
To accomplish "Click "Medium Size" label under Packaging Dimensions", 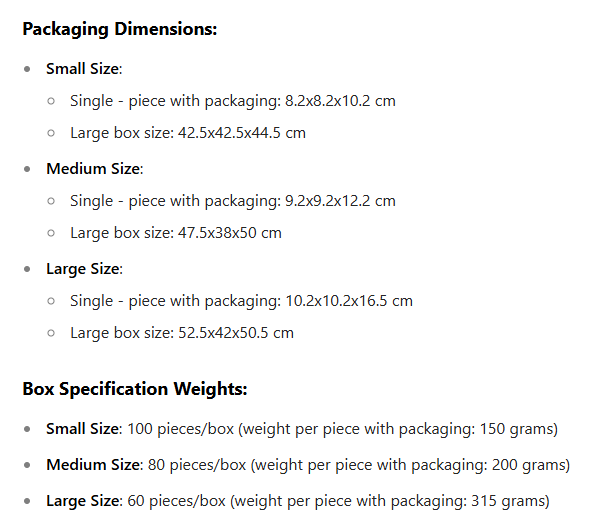I will click(94, 169).
